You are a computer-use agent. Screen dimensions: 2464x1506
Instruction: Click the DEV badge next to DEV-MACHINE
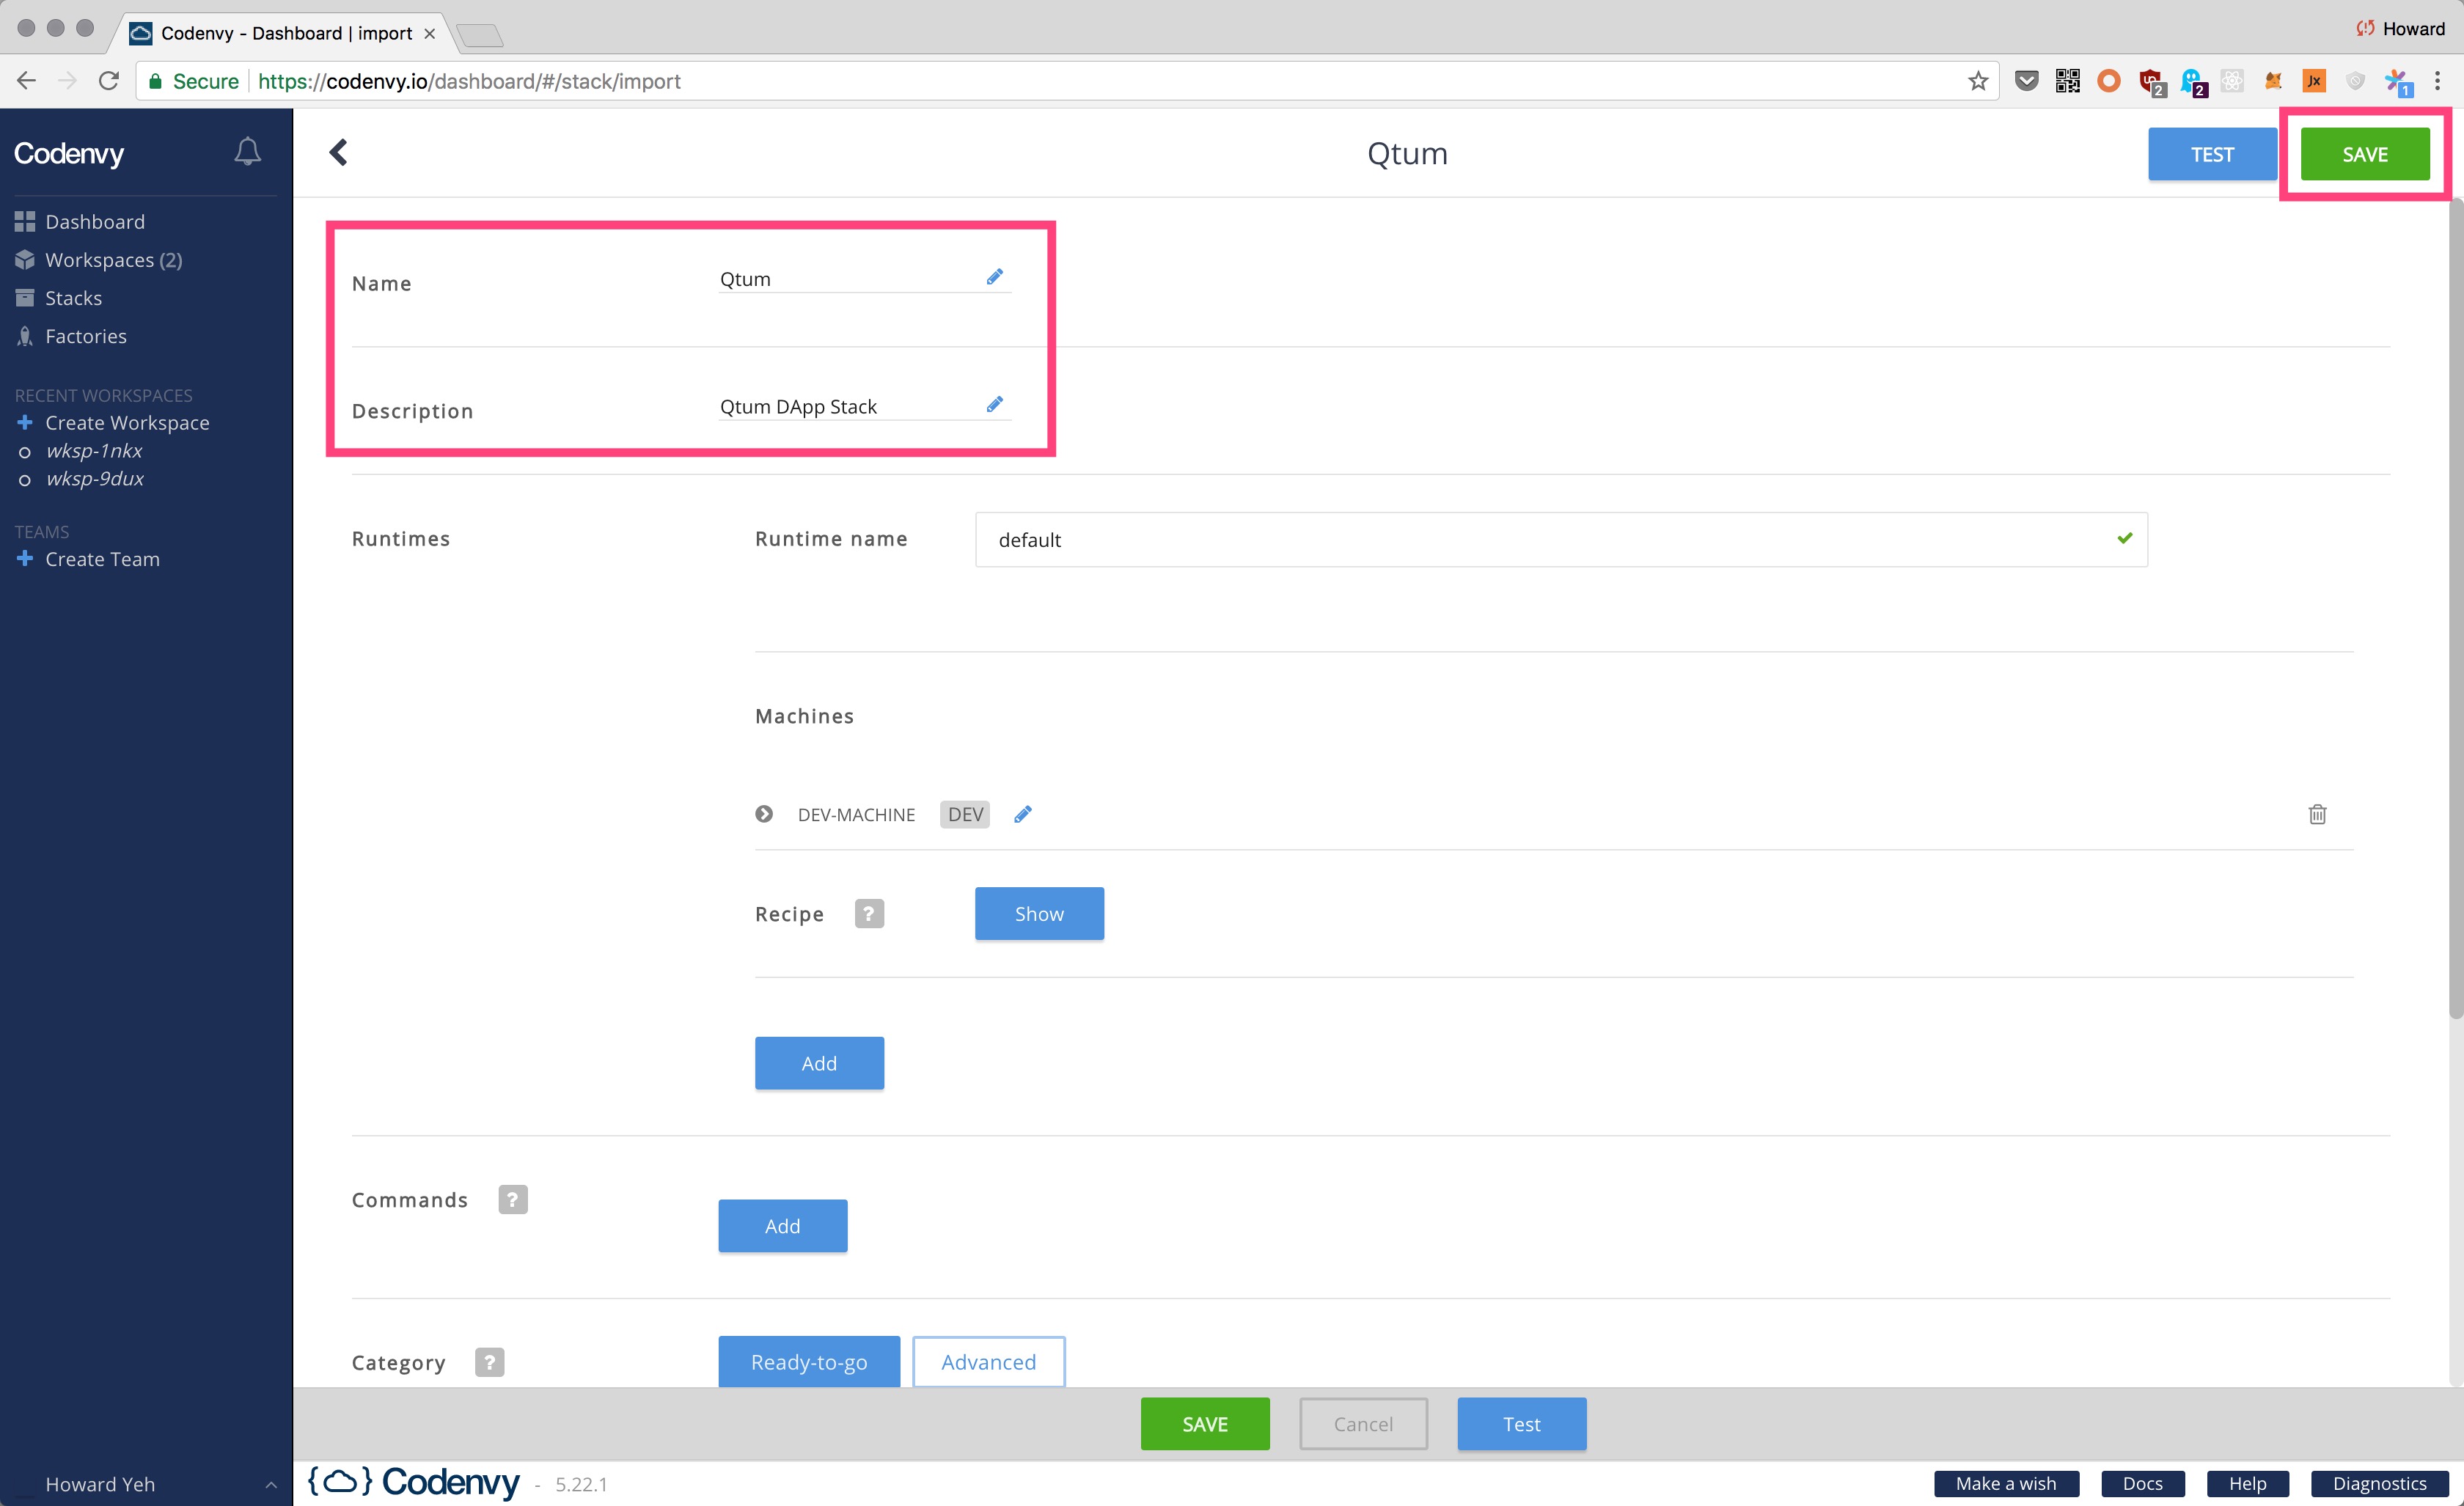click(965, 814)
